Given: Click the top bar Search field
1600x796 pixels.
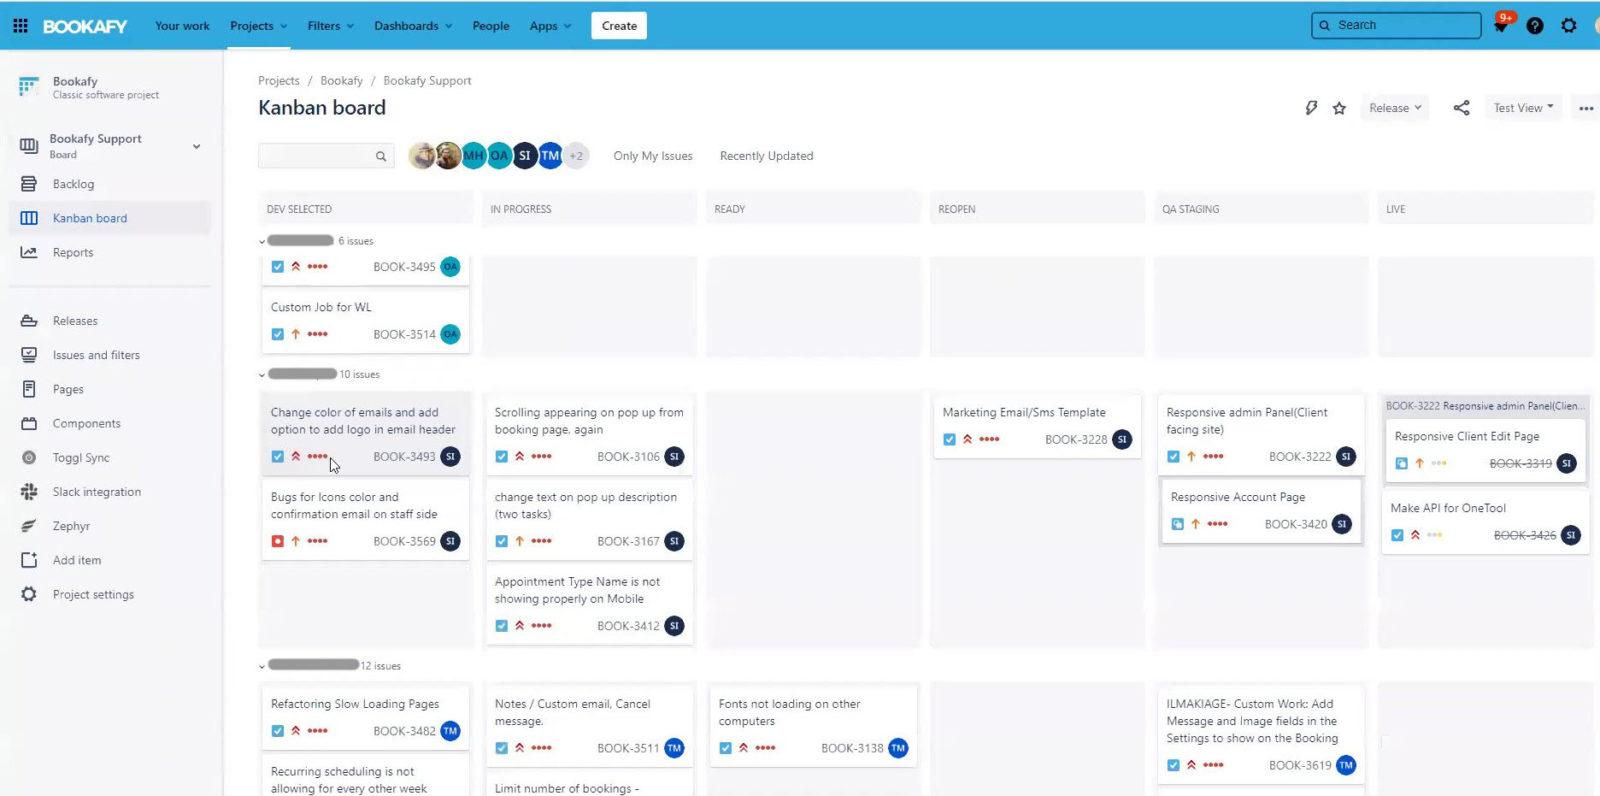Looking at the screenshot, I should [1396, 26].
